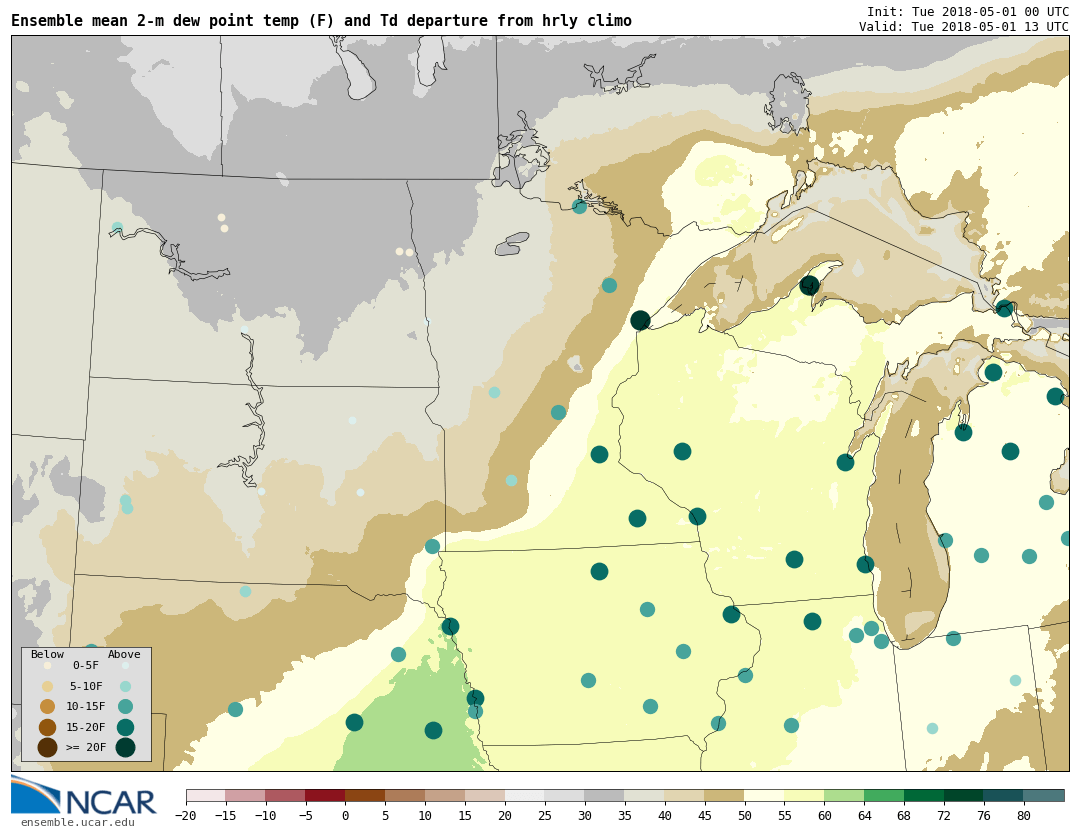This screenshot has height=834, width=1080.
Task: Pick the 10 to 15 colorbar swatch
Action: coord(445,795)
